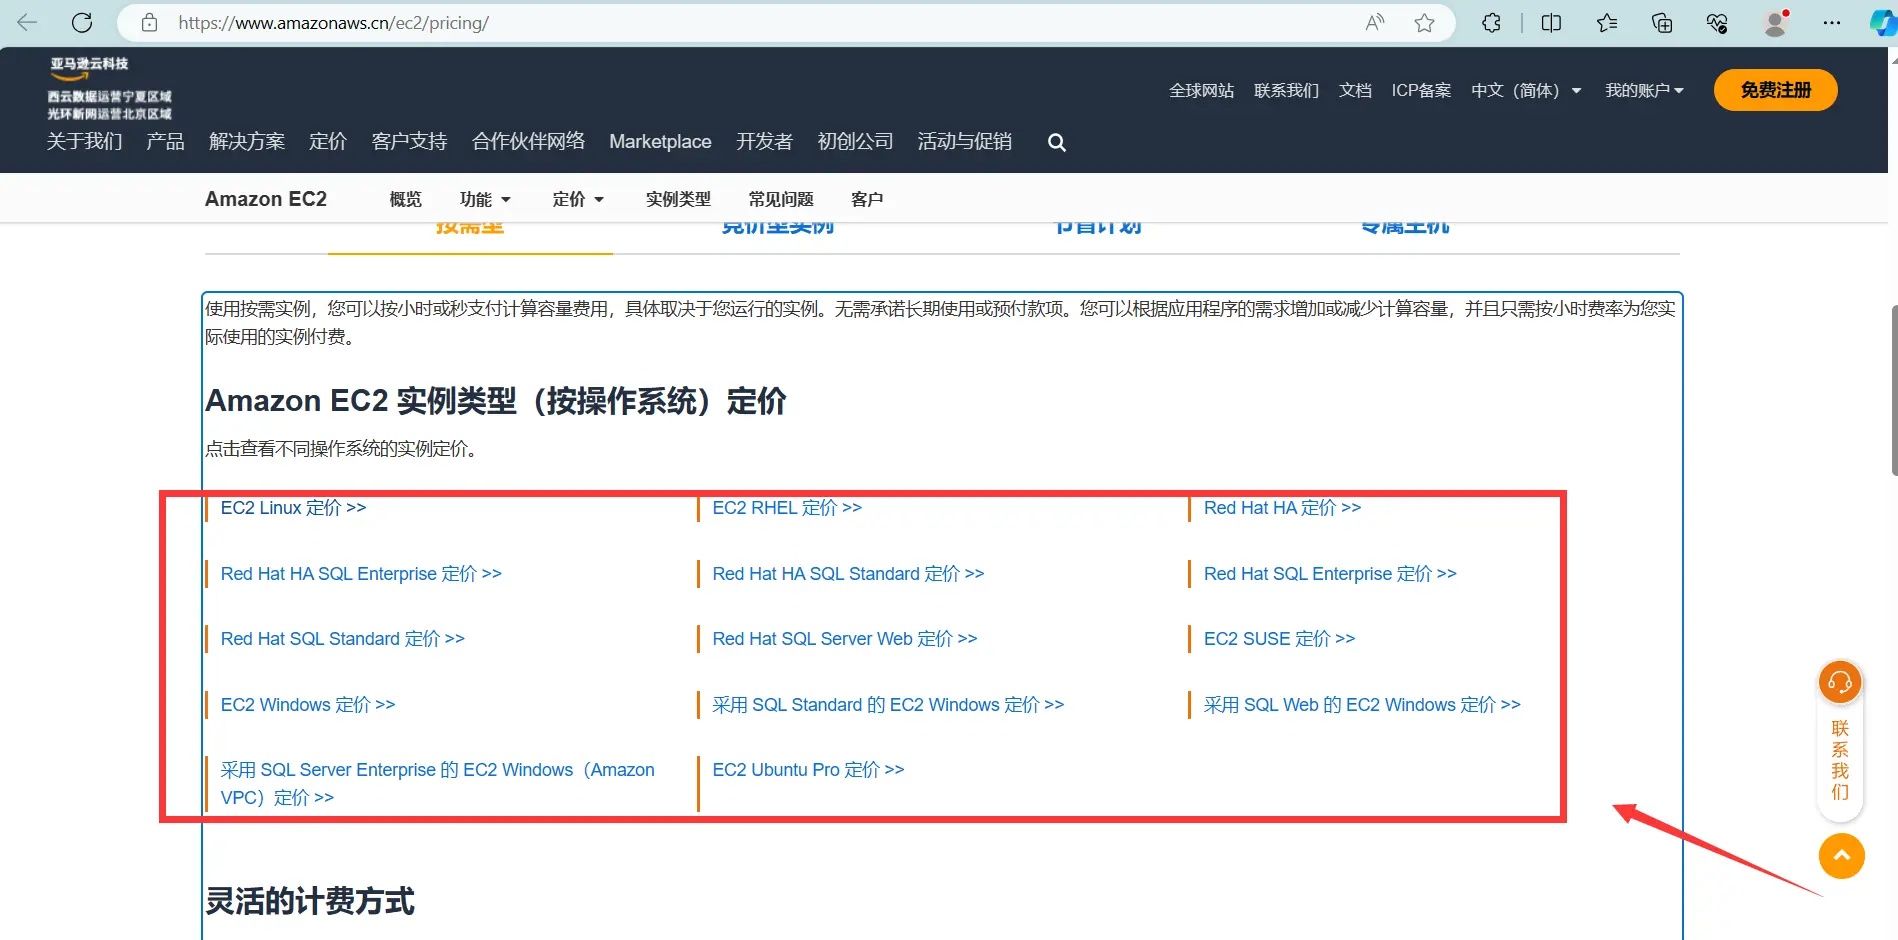Click the site search magnifier icon
Viewport: 1898px width, 940px height.
(1056, 143)
